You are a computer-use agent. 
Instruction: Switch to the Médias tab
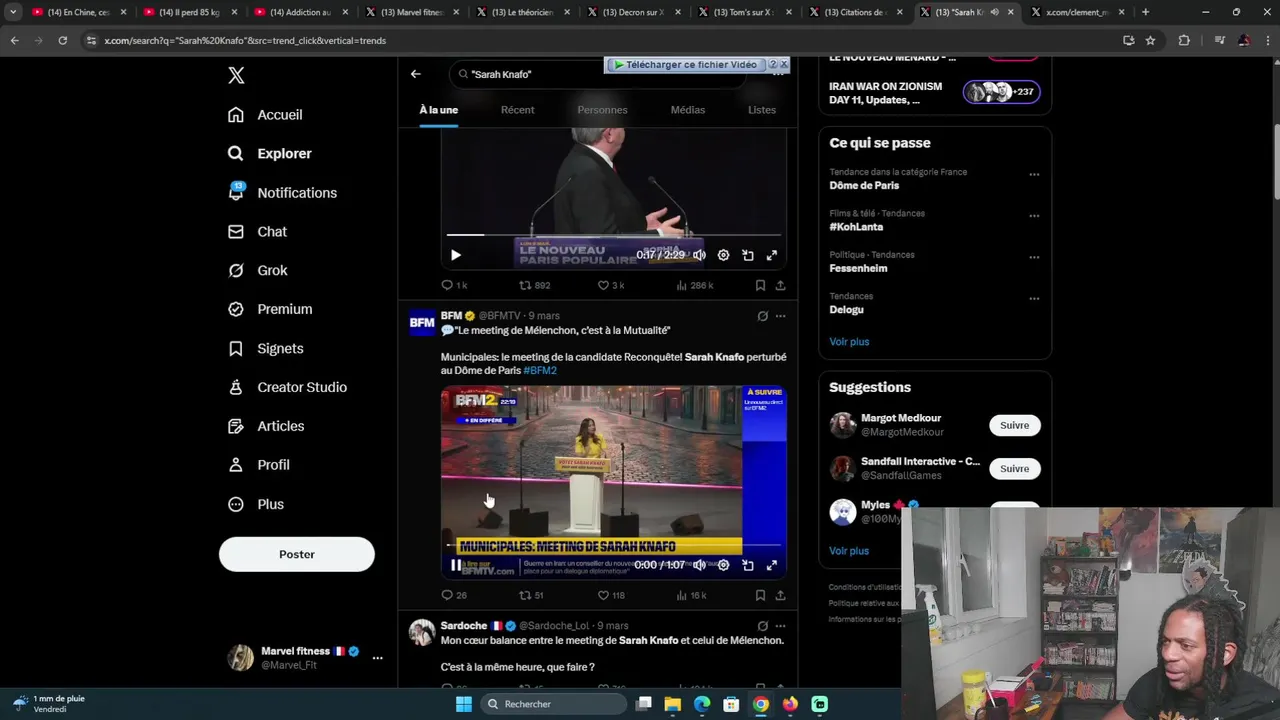click(688, 110)
